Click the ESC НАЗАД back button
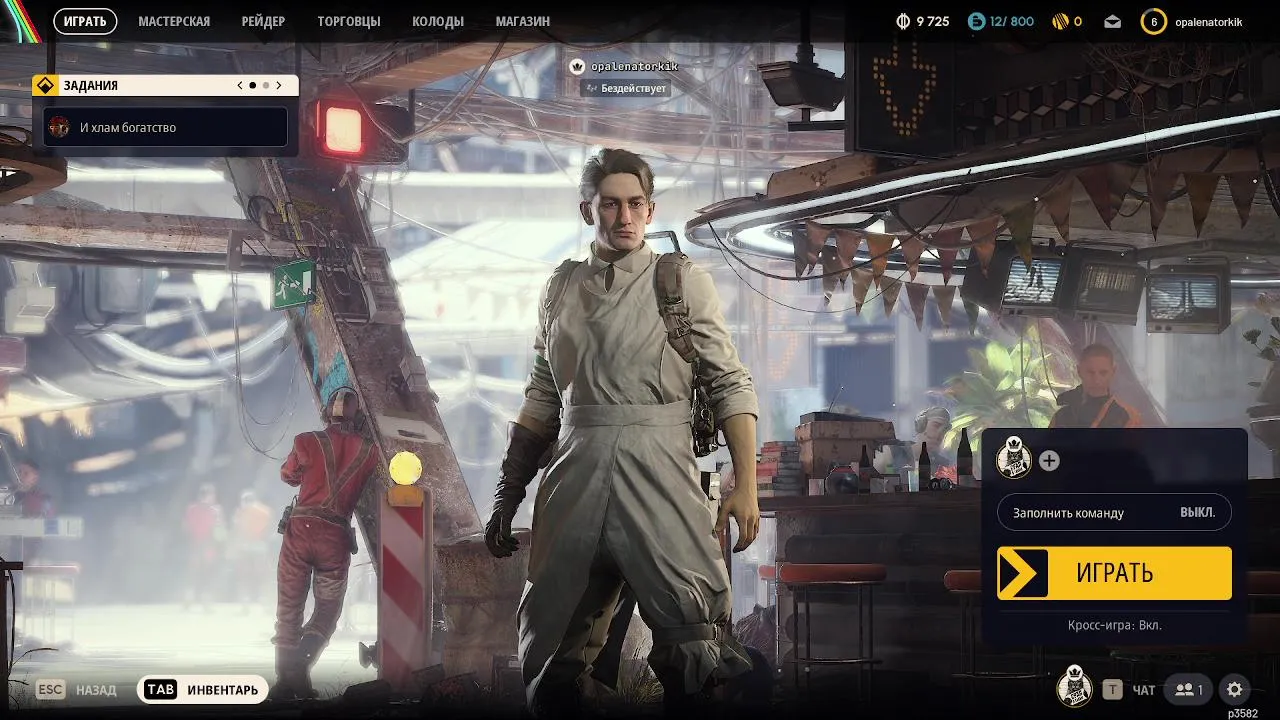The image size is (1280, 720). (77, 690)
